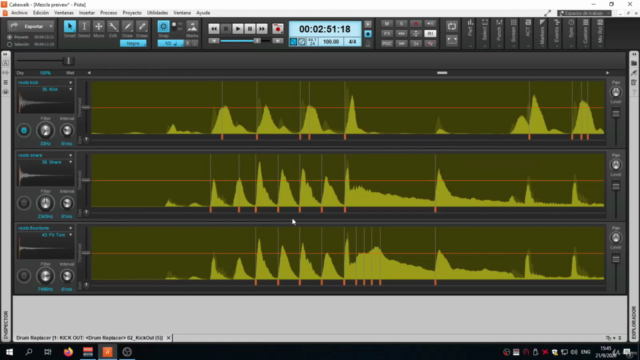Open the Exportar dropdown arrow
640x360 pixels.
point(51,27)
